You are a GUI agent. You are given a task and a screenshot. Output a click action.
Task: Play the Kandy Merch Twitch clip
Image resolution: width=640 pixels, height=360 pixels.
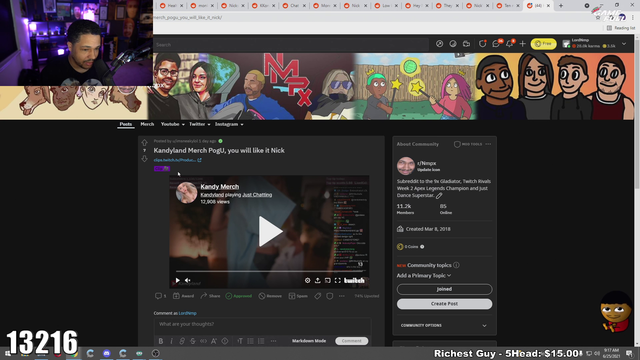tap(269, 231)
